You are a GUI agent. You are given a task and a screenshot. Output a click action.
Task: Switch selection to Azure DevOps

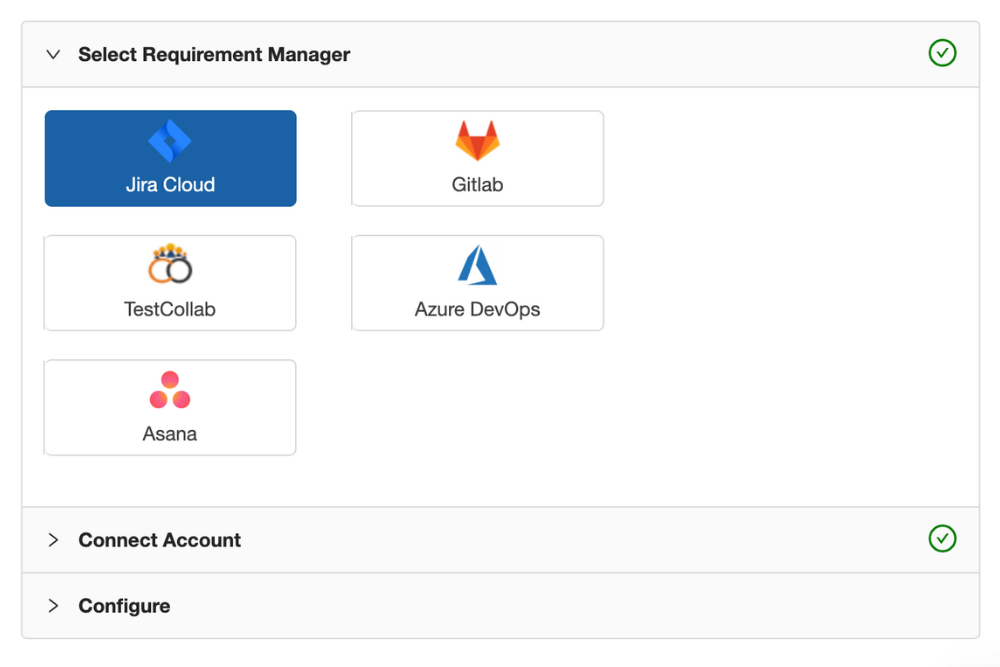click(x=477, y=283)
